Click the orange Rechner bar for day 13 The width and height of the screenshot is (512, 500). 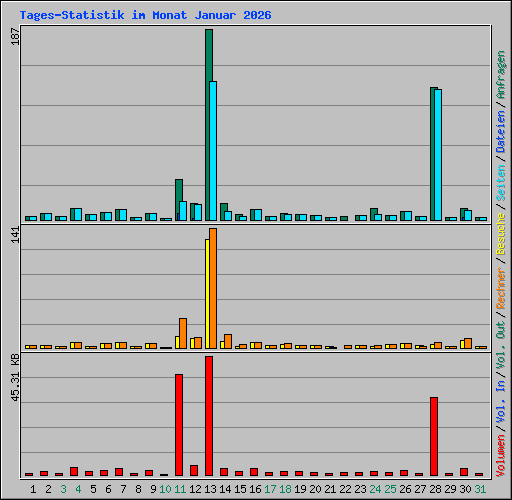pos(213,289)
